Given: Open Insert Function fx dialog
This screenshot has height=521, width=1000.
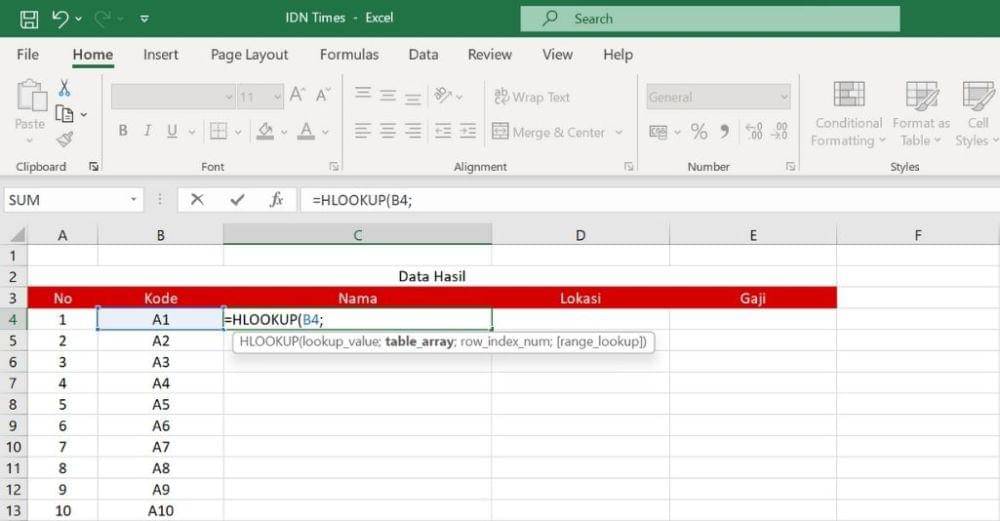Looking at the screenshot, I should [x=277, y=200].
